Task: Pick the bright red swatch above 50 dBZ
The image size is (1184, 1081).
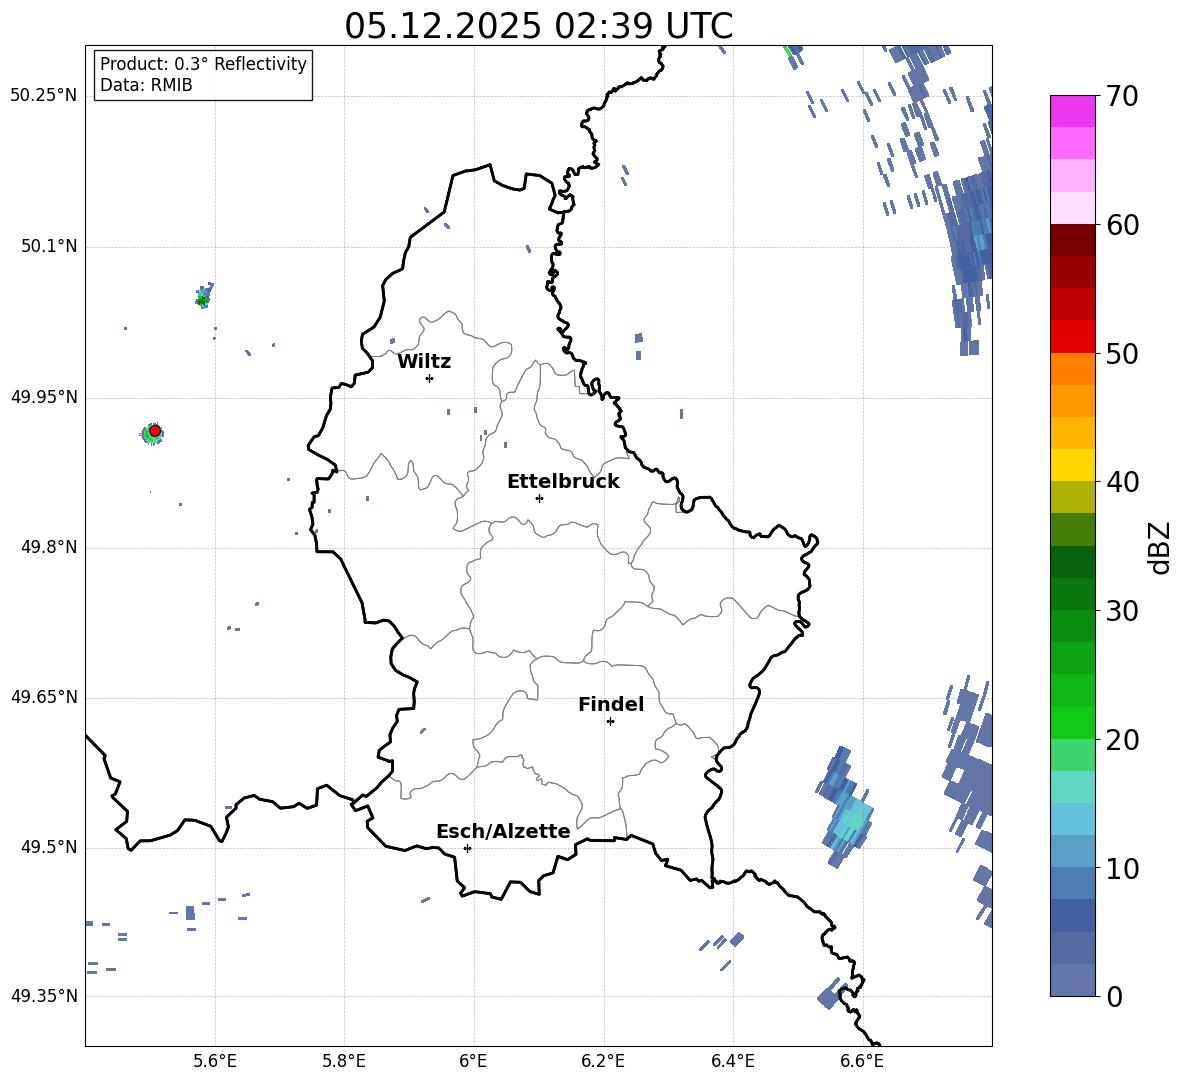Action: [x=1072, y=337]
